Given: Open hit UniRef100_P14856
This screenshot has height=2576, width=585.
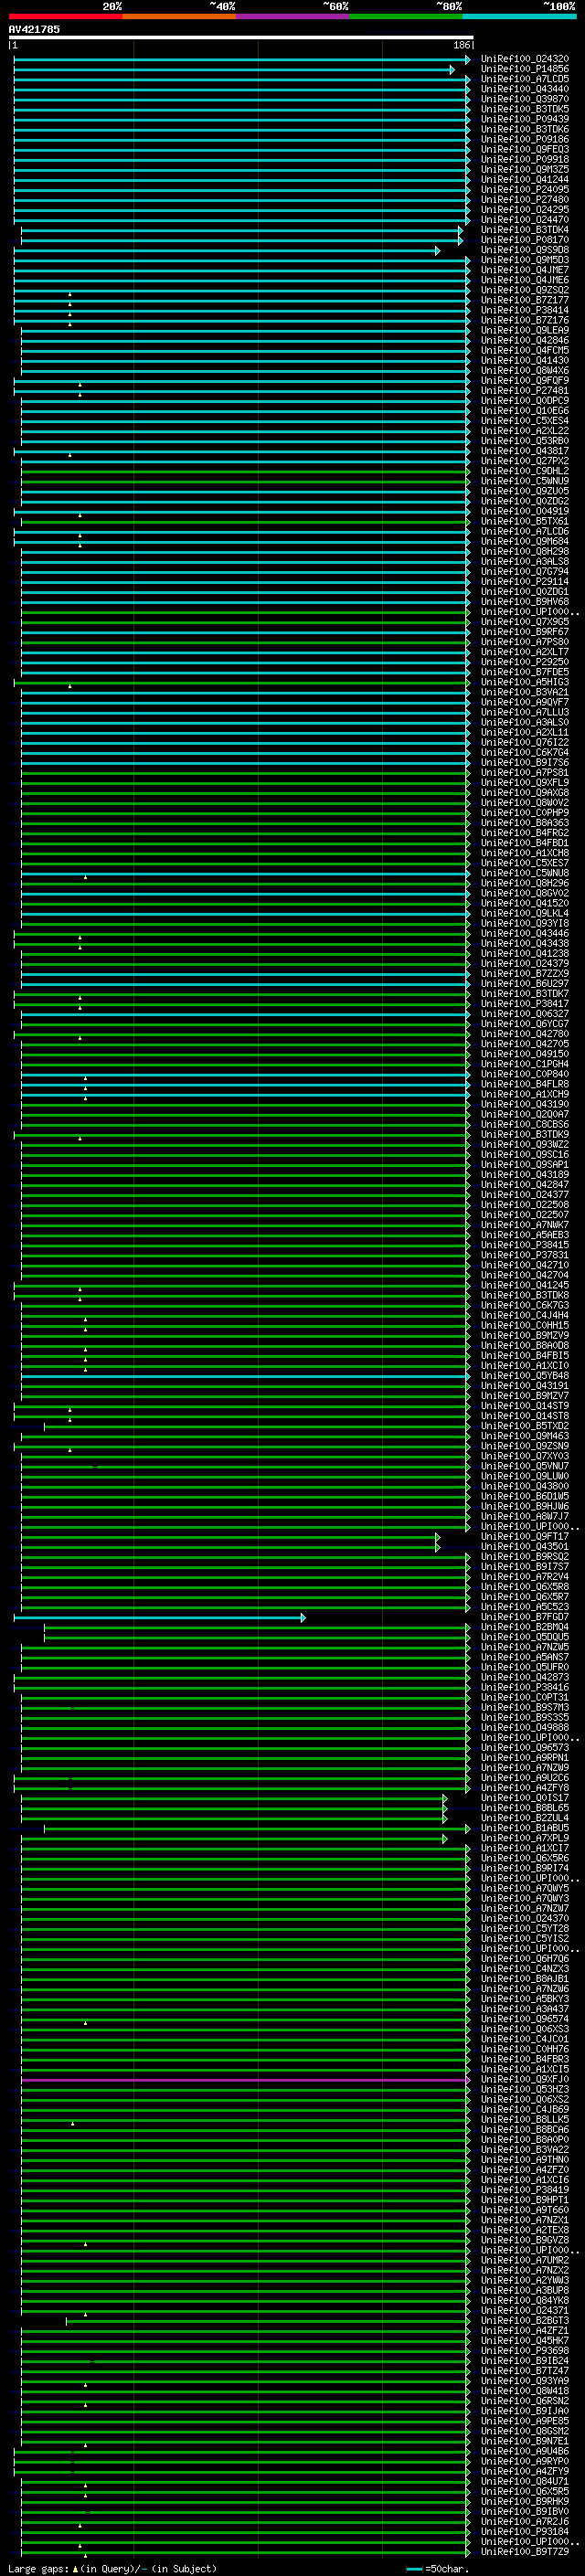Looking at the screenshot, I should (525, 69).
